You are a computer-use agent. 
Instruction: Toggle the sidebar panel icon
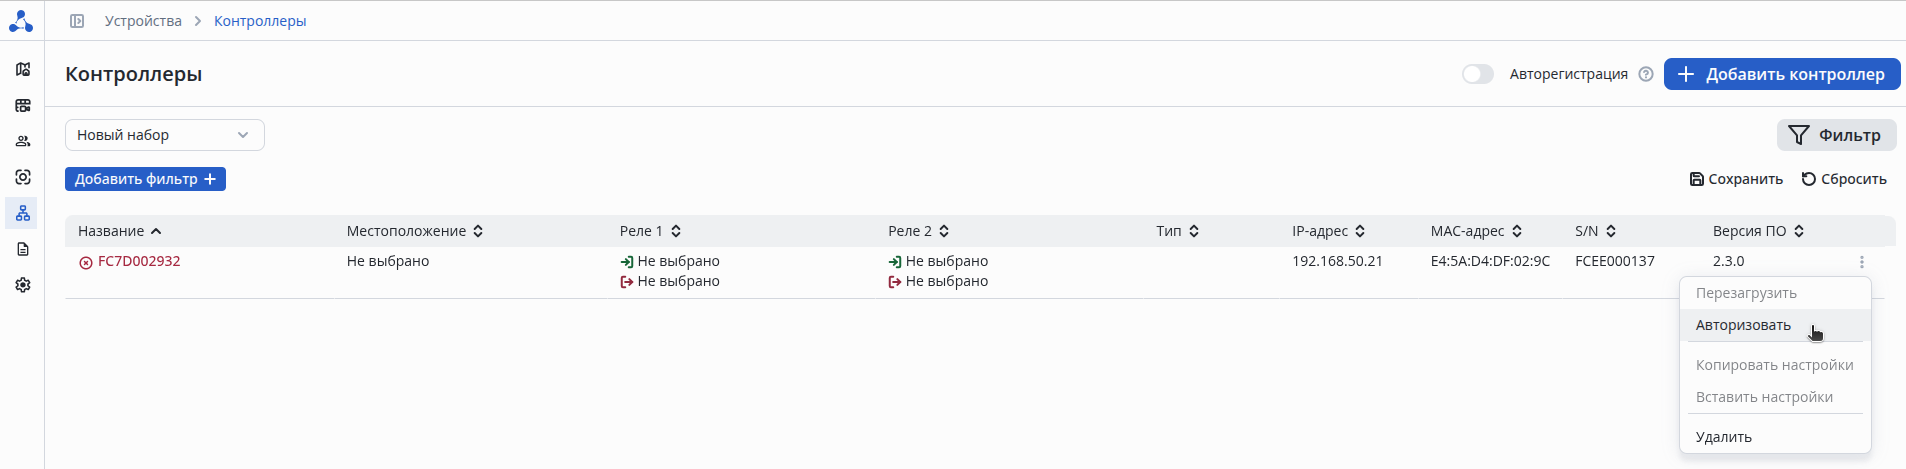point(77,21)
